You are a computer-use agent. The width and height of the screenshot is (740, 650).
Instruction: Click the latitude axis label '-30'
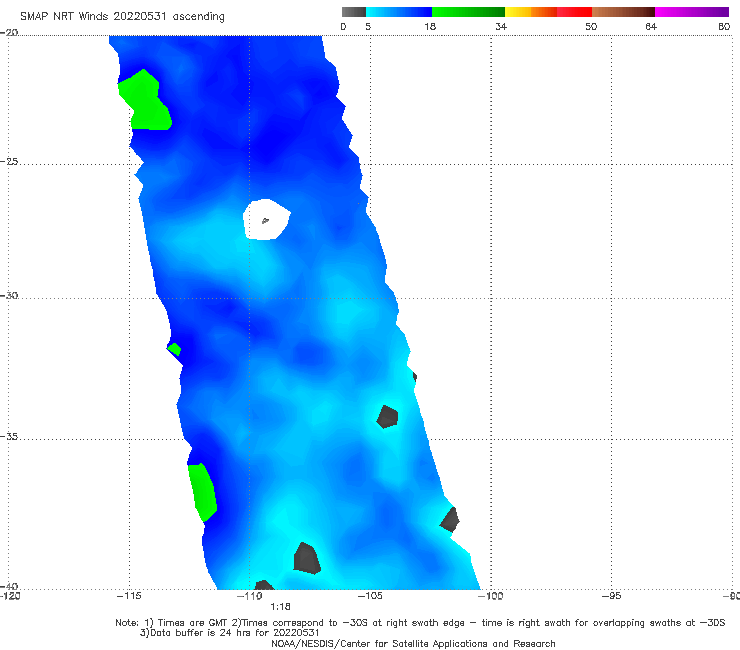pyautogui.click(x=9, y=295)
